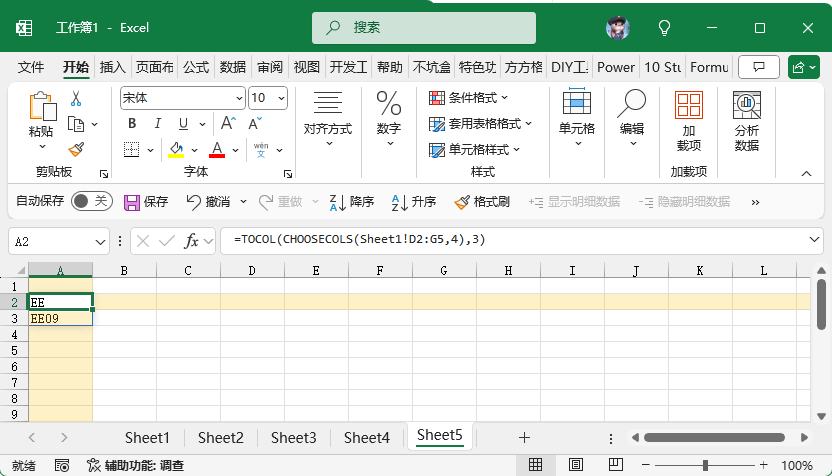The width and height of the screenshot is (832, 476).
Task: Click the phonetic guide wén icon
Action: click(261, 150)
